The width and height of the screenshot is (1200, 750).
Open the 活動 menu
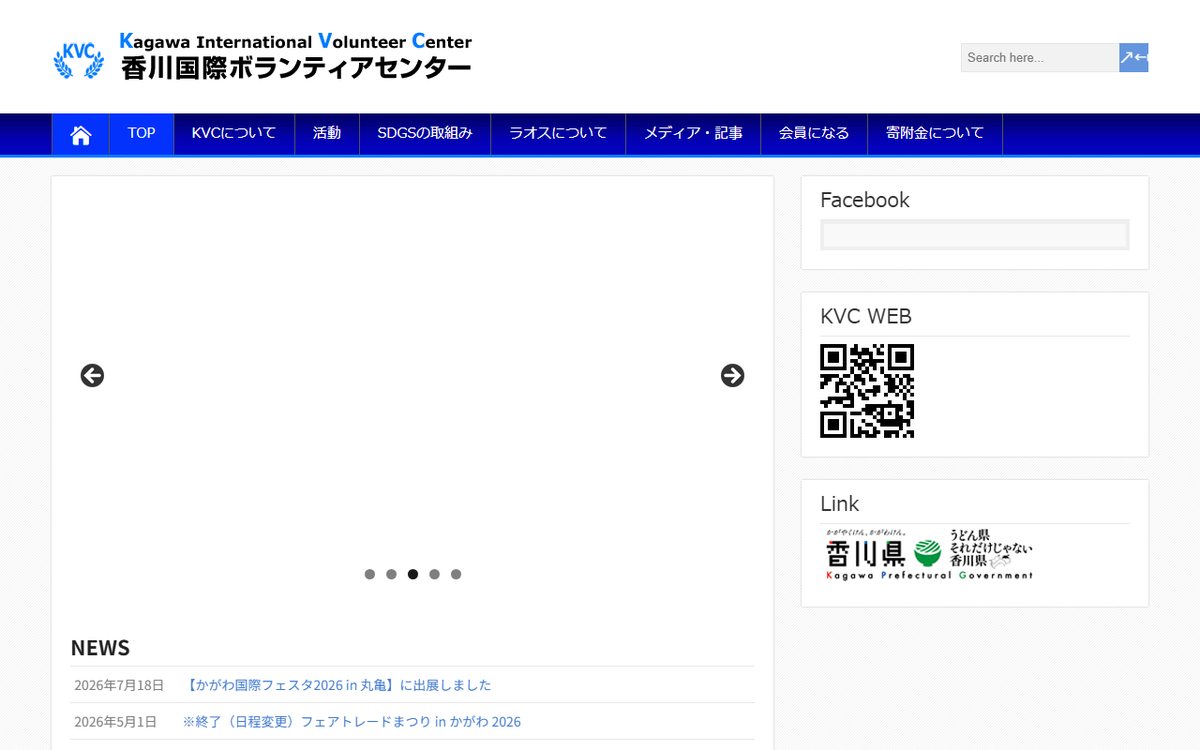[x=327, y=134]
